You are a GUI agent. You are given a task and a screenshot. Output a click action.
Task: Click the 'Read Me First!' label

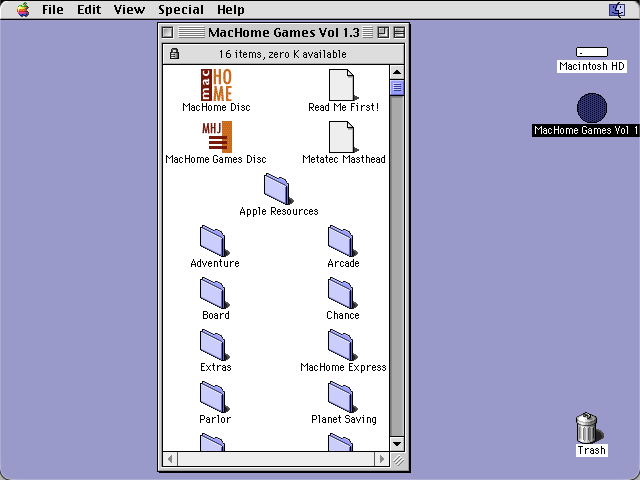tap(343, 107)
